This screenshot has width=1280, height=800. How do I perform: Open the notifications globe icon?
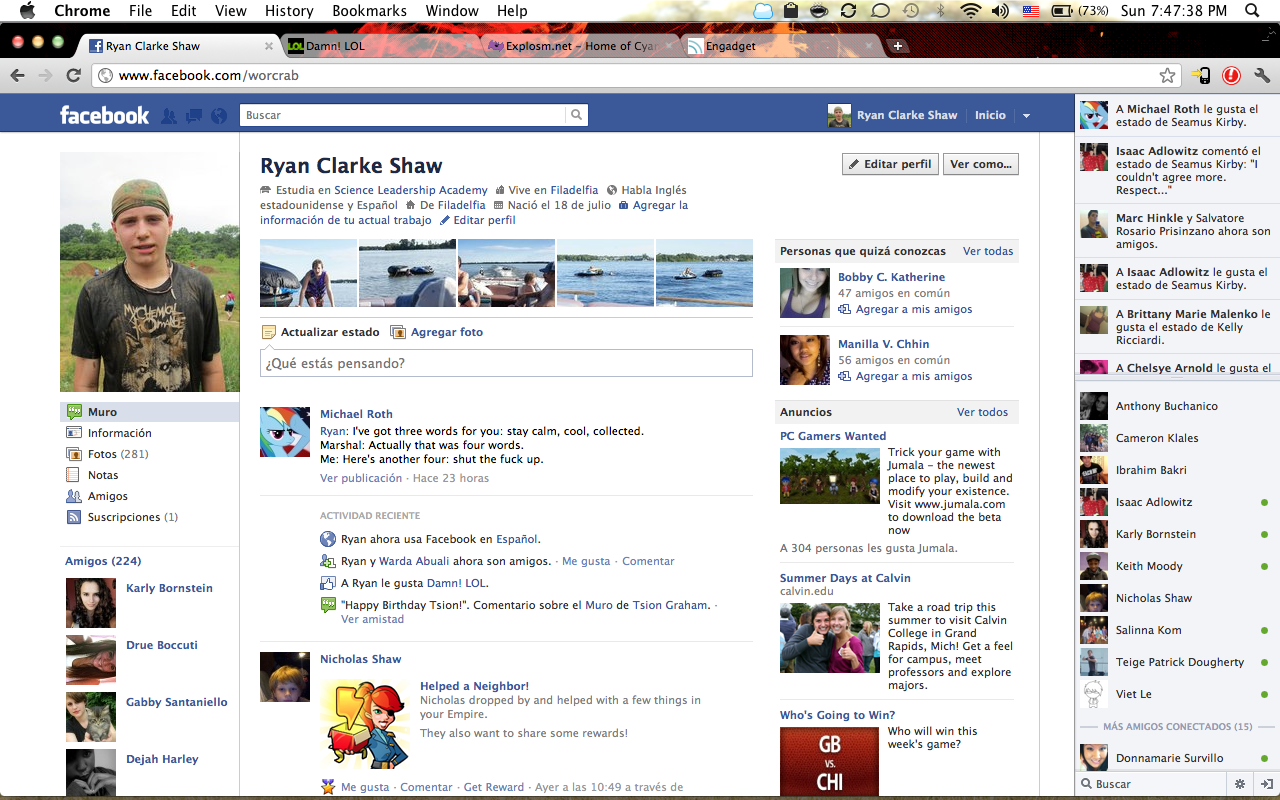(219, 116)
